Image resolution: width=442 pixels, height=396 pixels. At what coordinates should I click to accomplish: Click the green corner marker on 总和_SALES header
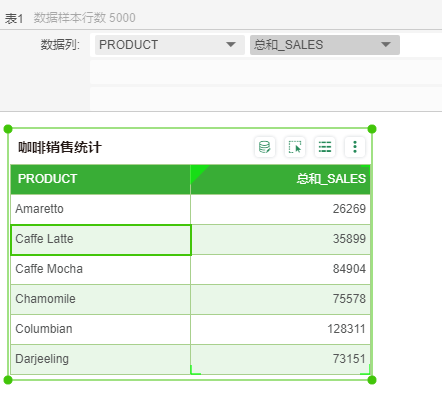pyautogui.click(x=198, y=172)
